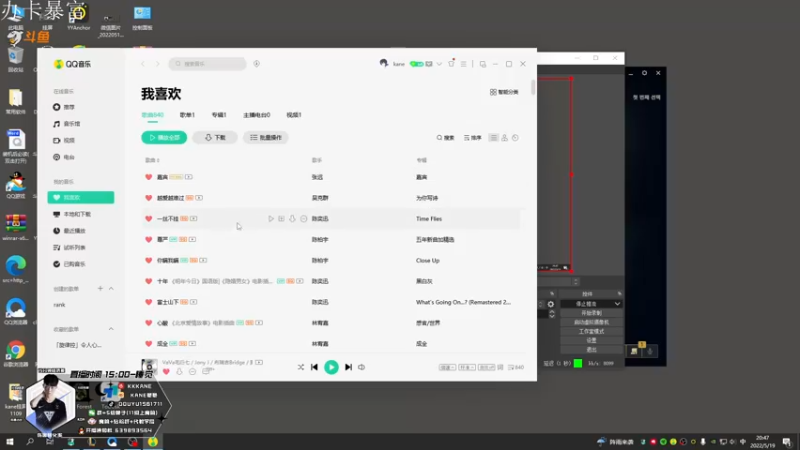The height and width of the screenshot is (450, 800).
Task: Switch to mini mode icon
Action: (483, 64)
